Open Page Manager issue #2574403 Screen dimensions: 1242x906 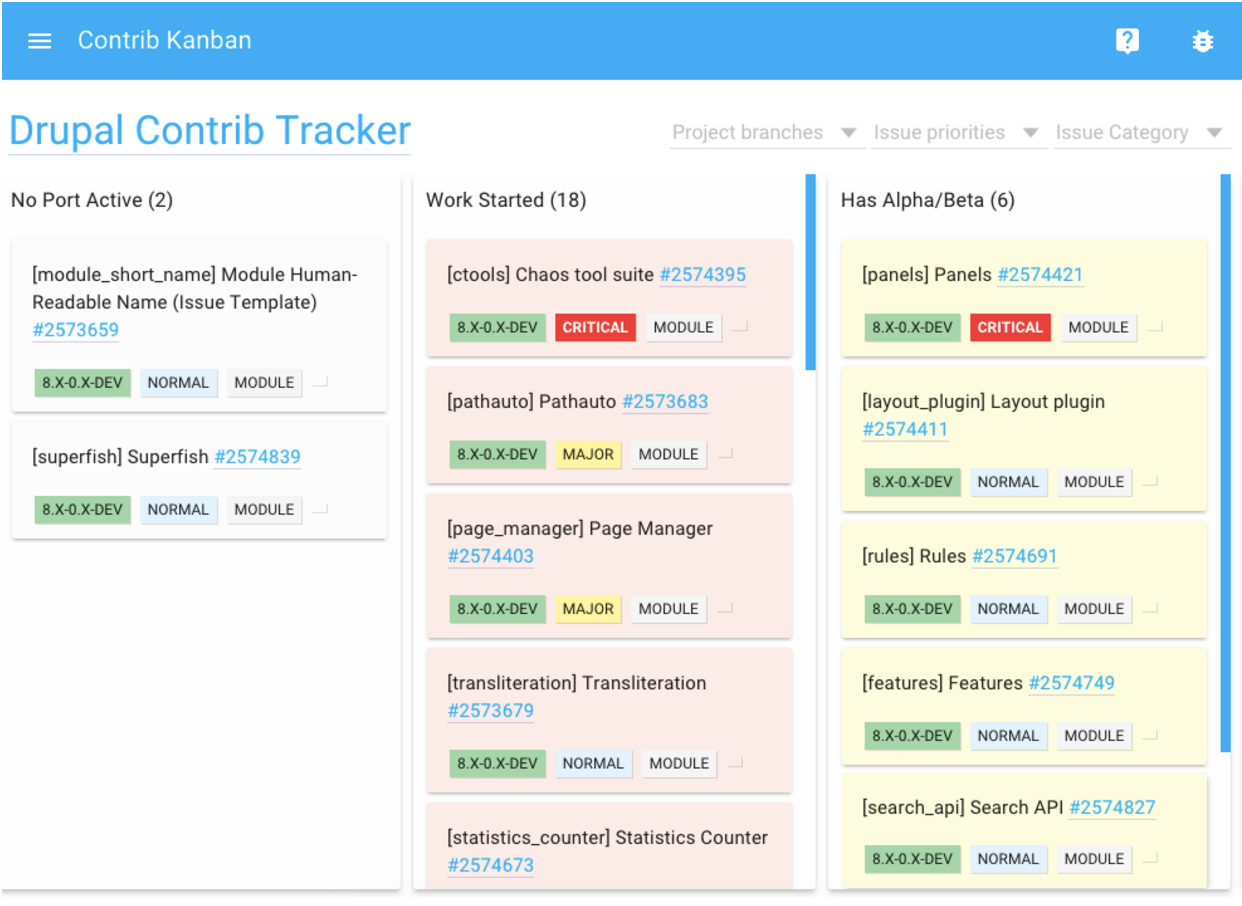(491, 556)
